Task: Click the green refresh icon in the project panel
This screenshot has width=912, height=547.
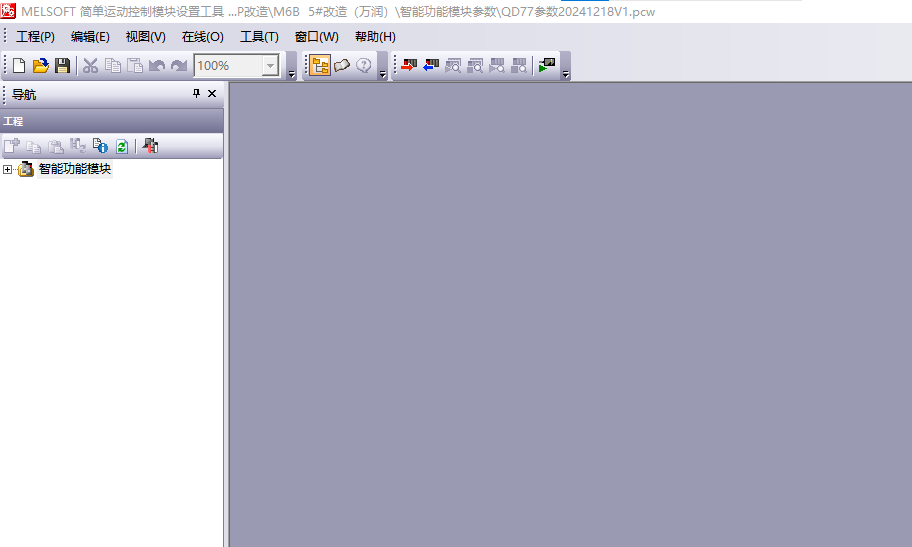Action: [121, 146]
